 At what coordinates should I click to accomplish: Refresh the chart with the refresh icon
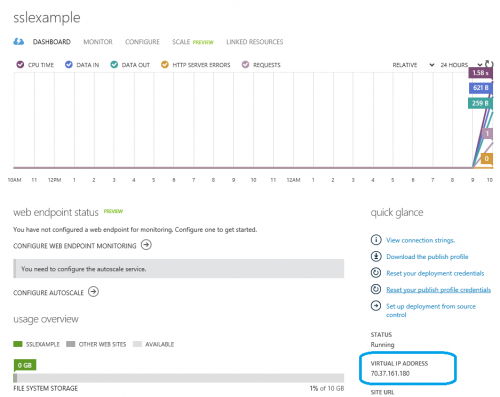pyautogui.click(x=489, y=63)
